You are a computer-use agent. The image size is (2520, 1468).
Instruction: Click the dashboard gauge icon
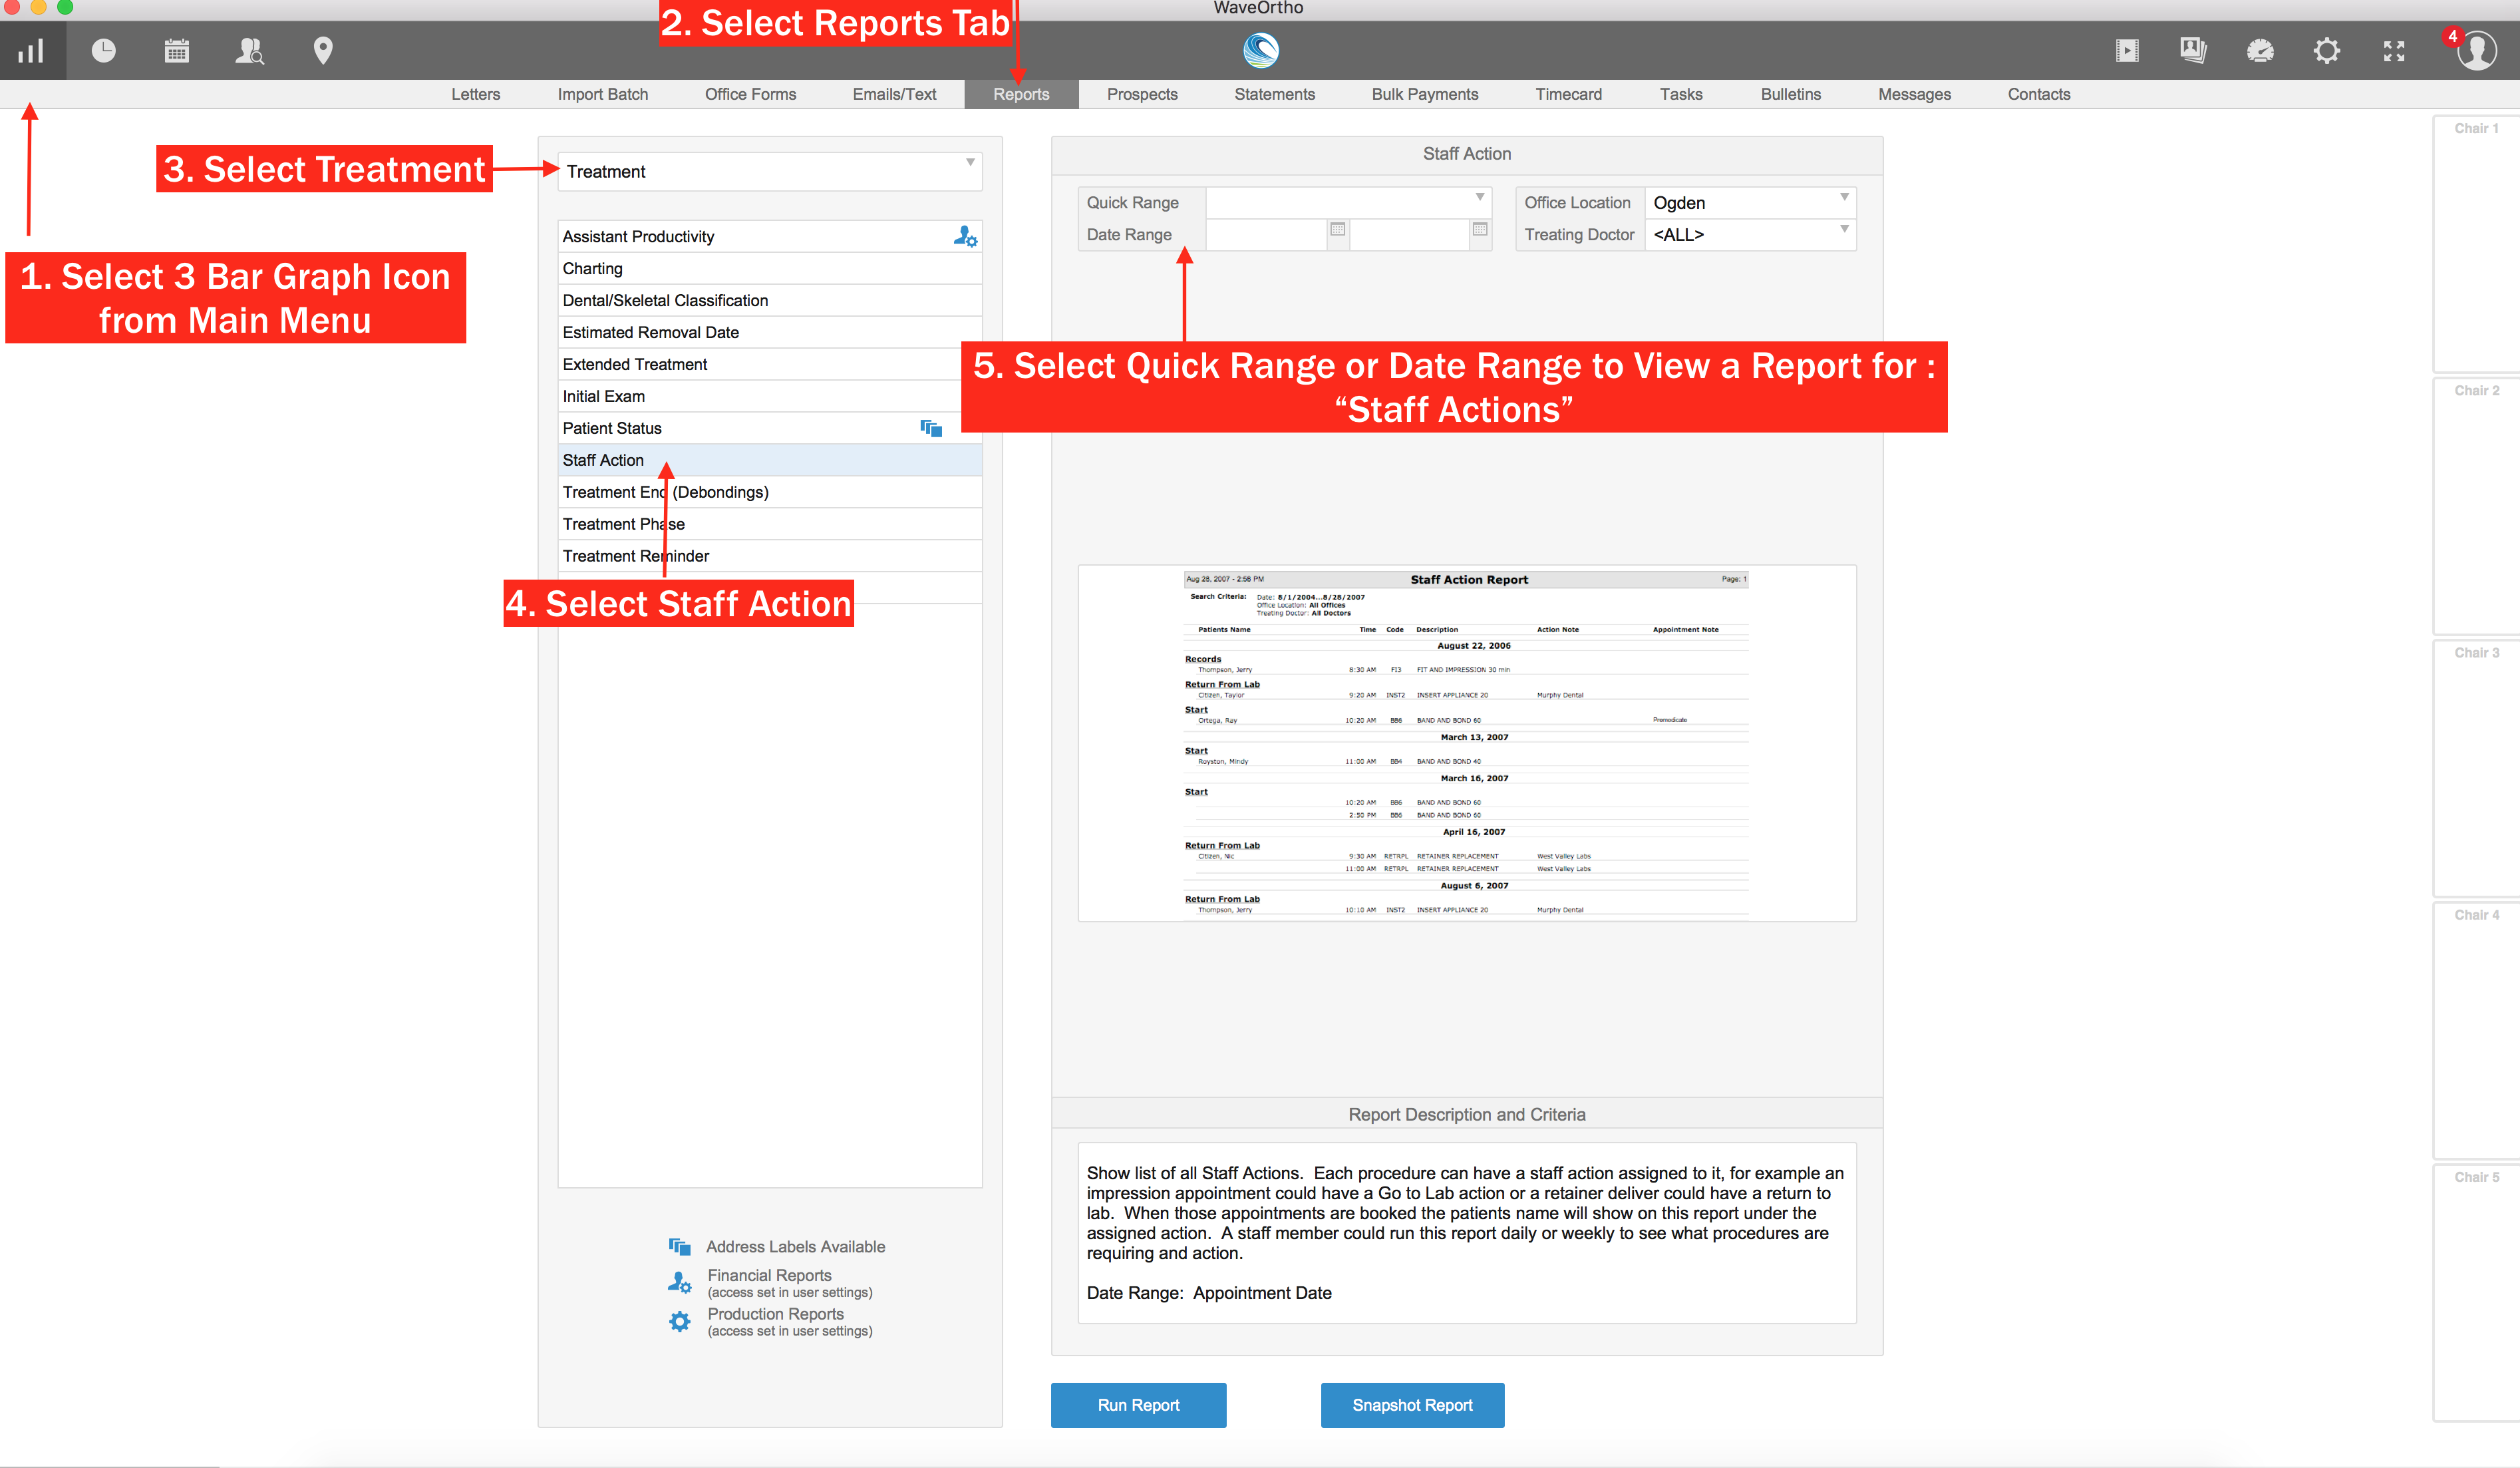2260,51
